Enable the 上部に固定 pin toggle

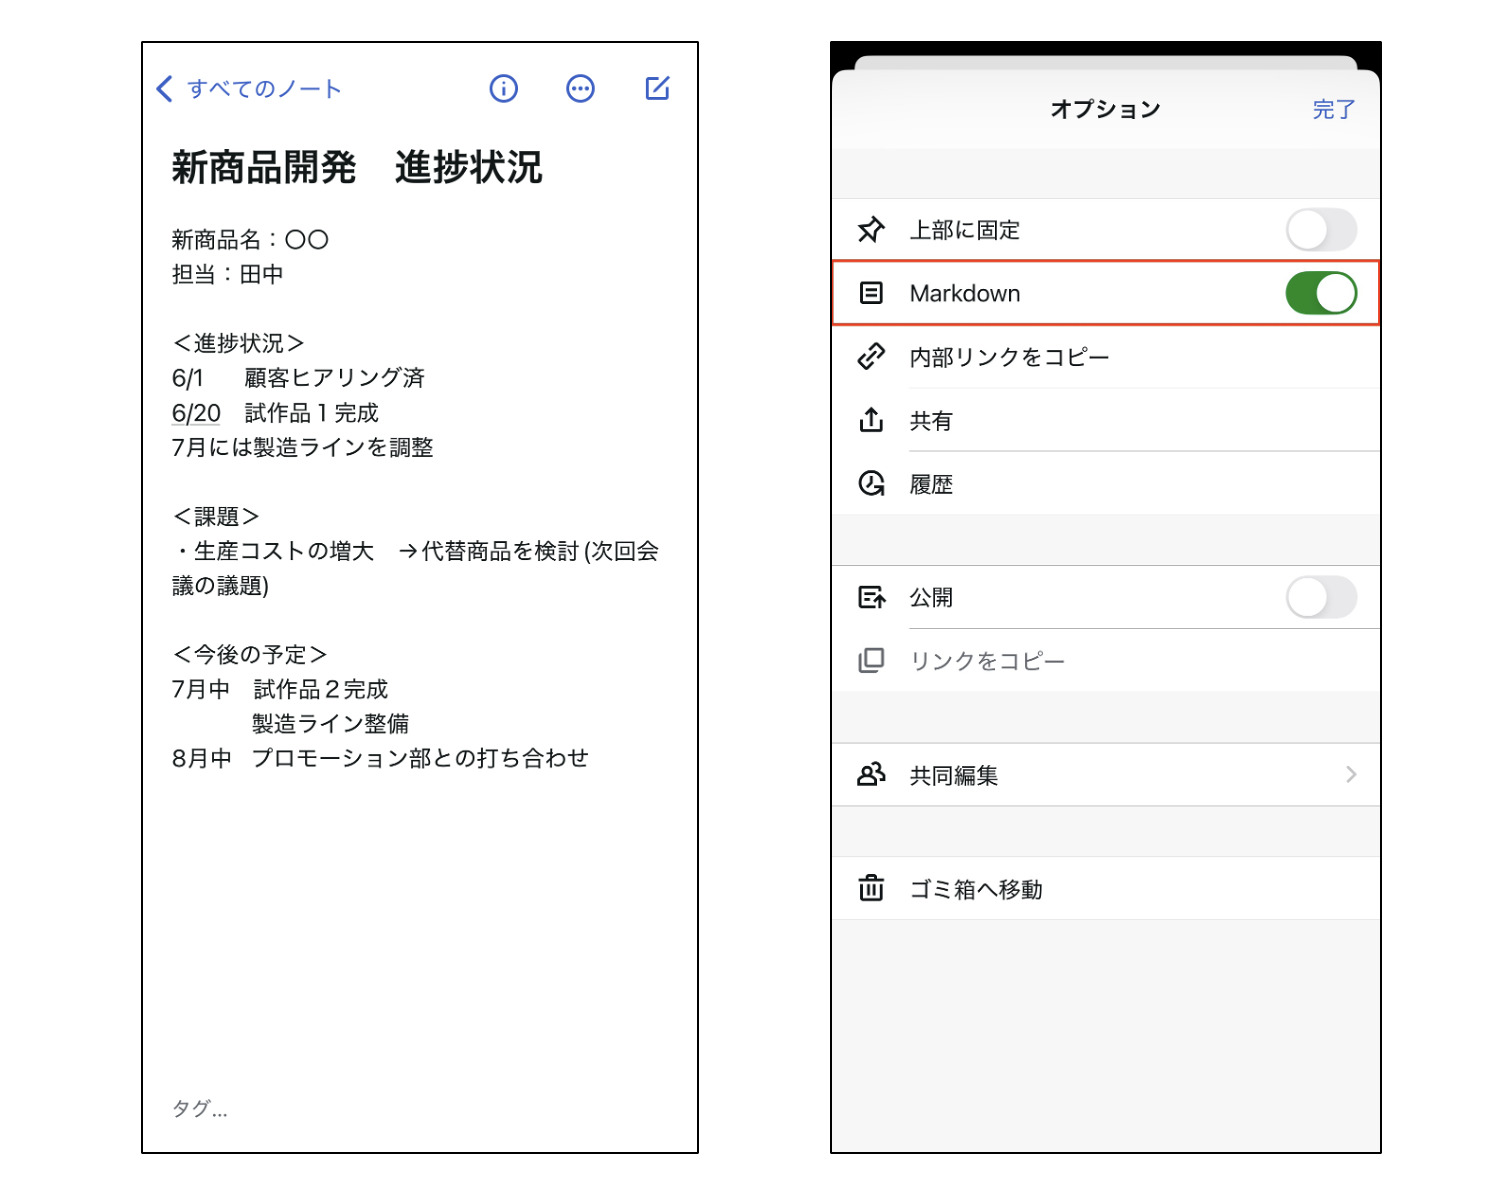coord(1322,229)
